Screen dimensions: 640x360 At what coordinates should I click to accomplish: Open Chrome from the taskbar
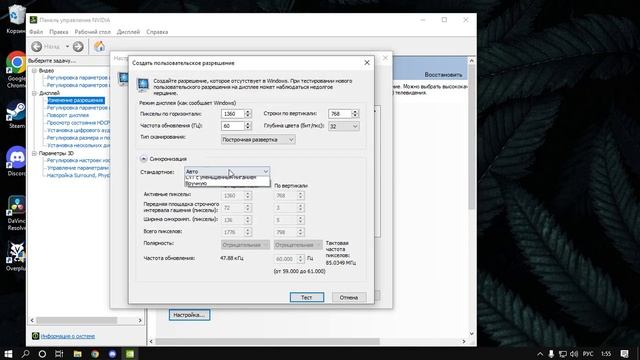point(95,354)
